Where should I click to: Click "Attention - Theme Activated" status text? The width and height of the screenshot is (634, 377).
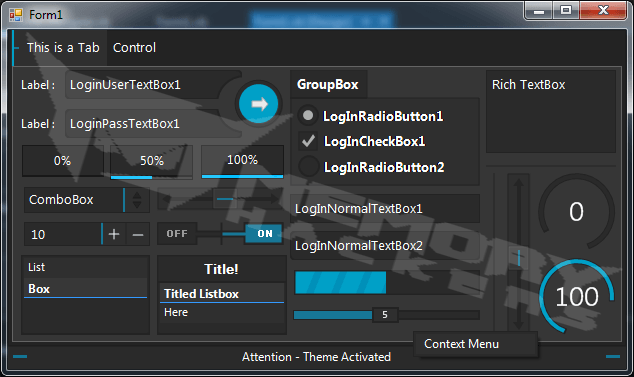coord(316,357)
